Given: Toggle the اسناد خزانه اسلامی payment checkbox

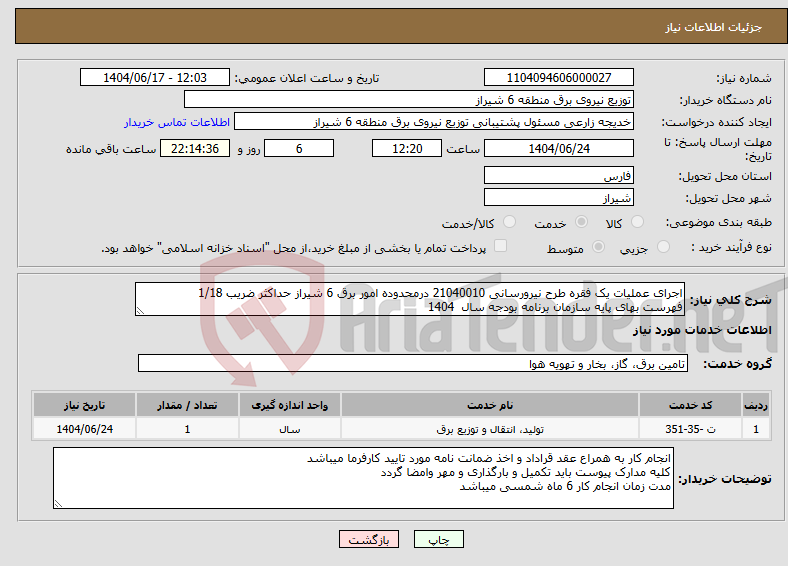Looking at the screenshot, I should [501, 246].
